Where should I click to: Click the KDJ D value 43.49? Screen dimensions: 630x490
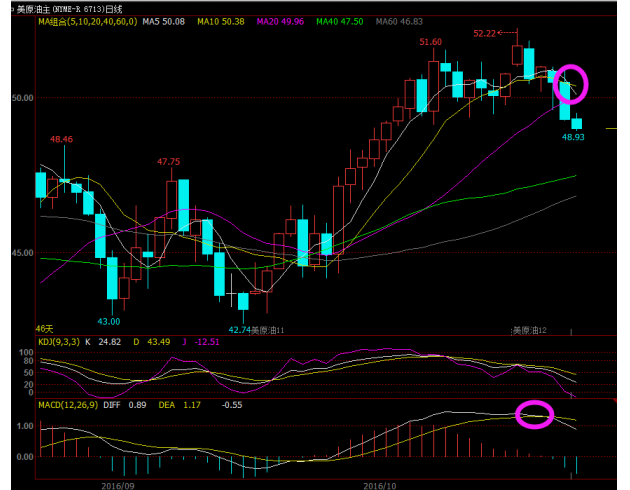[x=159, y=342]
